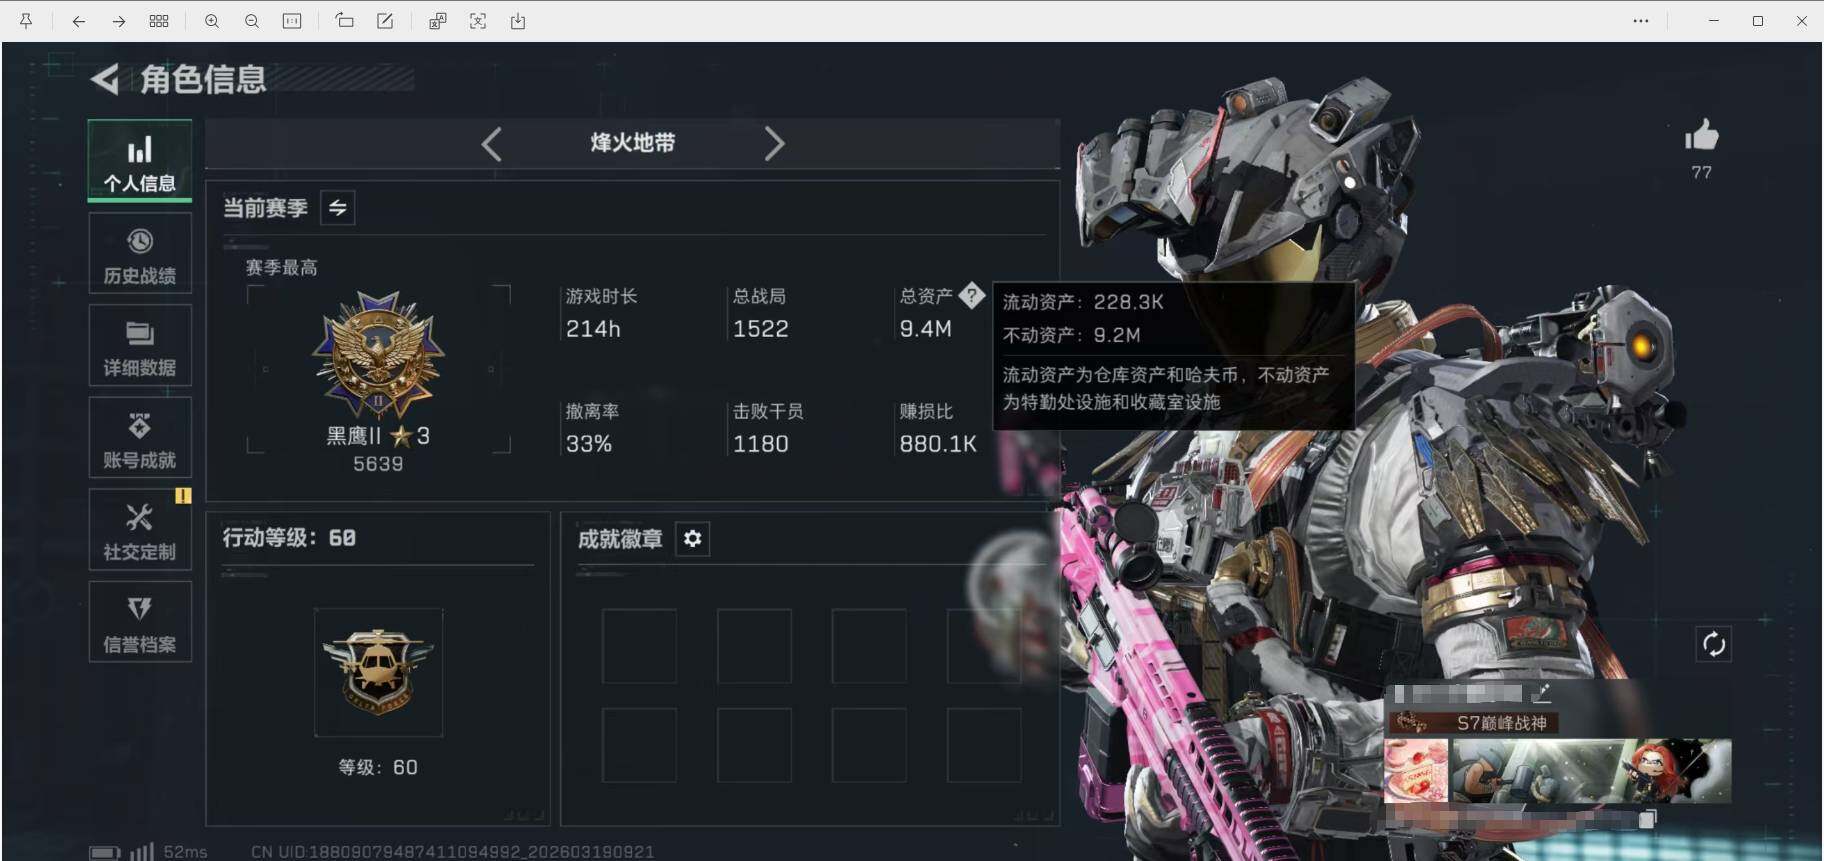Click the 击败干员 1180 value
This screenshot has height=861, width=1824.
(x=761, y=444)
